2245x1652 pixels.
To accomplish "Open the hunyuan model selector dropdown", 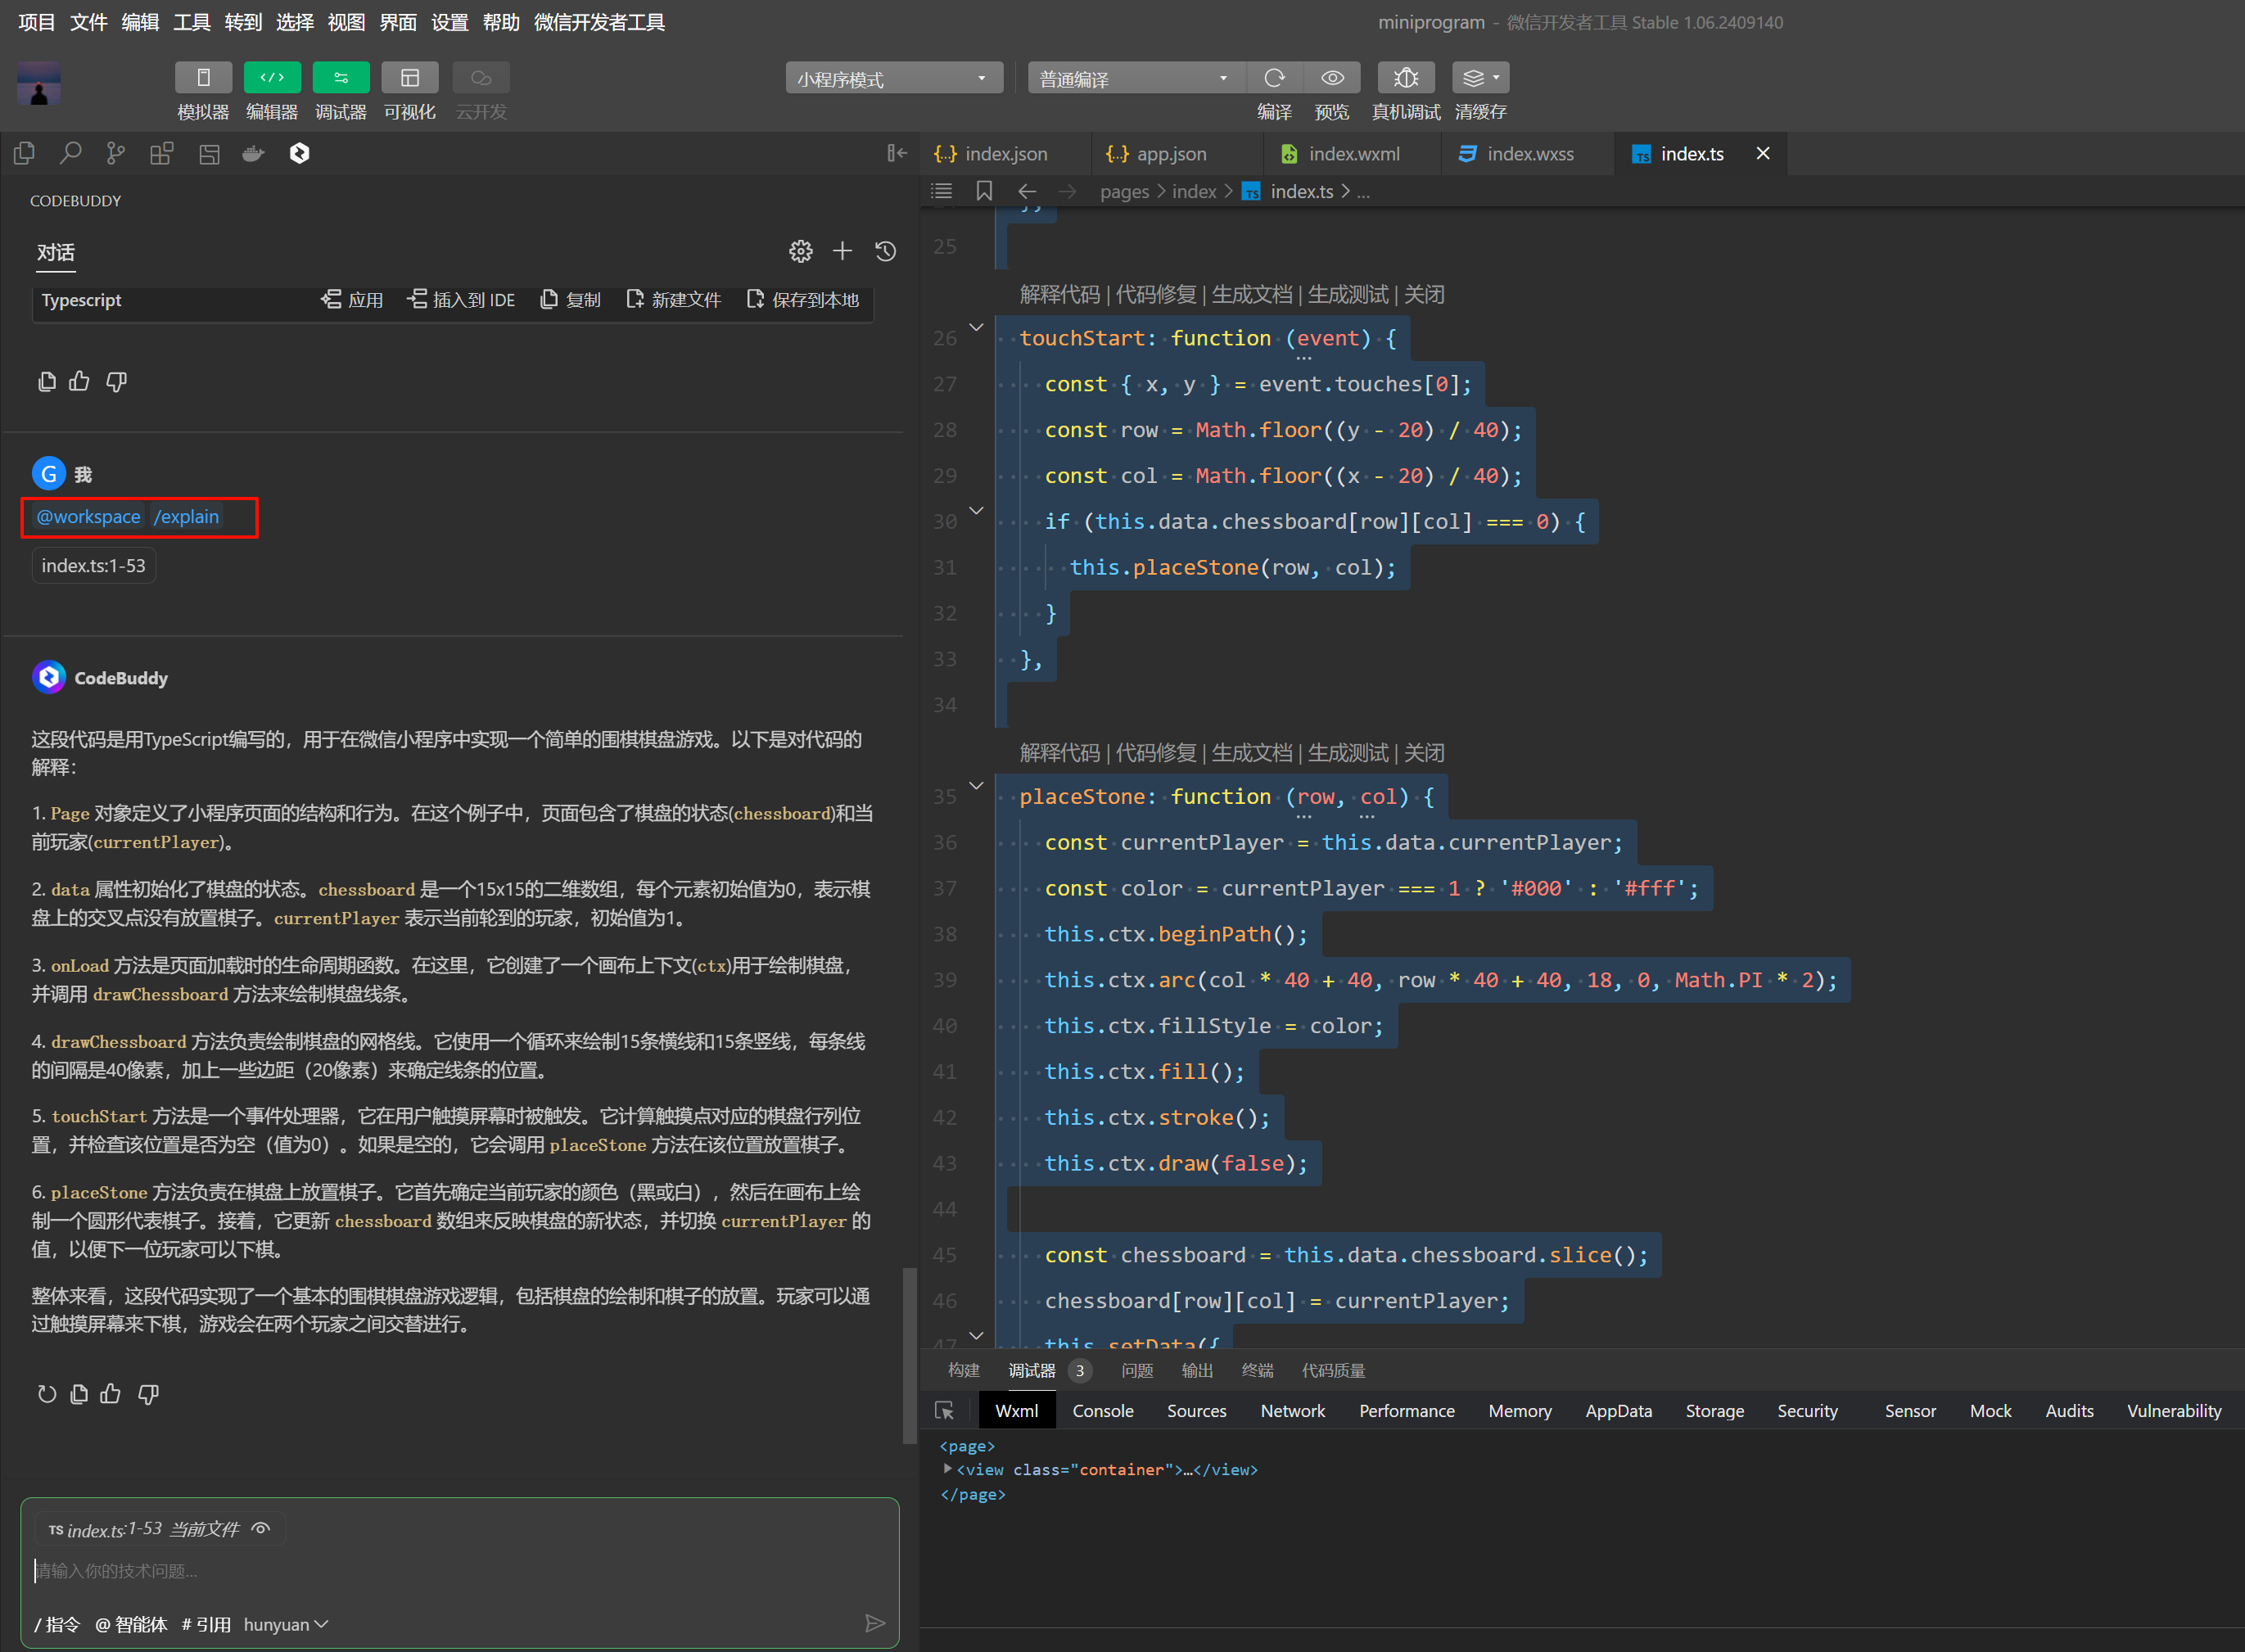I will pos(285,1624).
